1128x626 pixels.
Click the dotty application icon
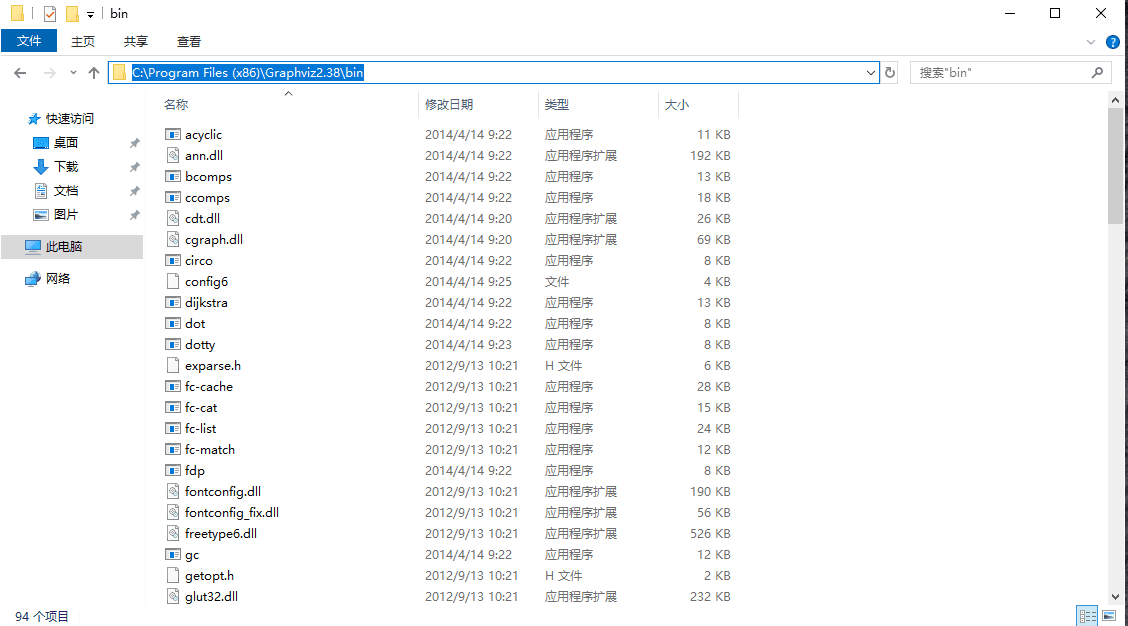click(x=173, y=345)
